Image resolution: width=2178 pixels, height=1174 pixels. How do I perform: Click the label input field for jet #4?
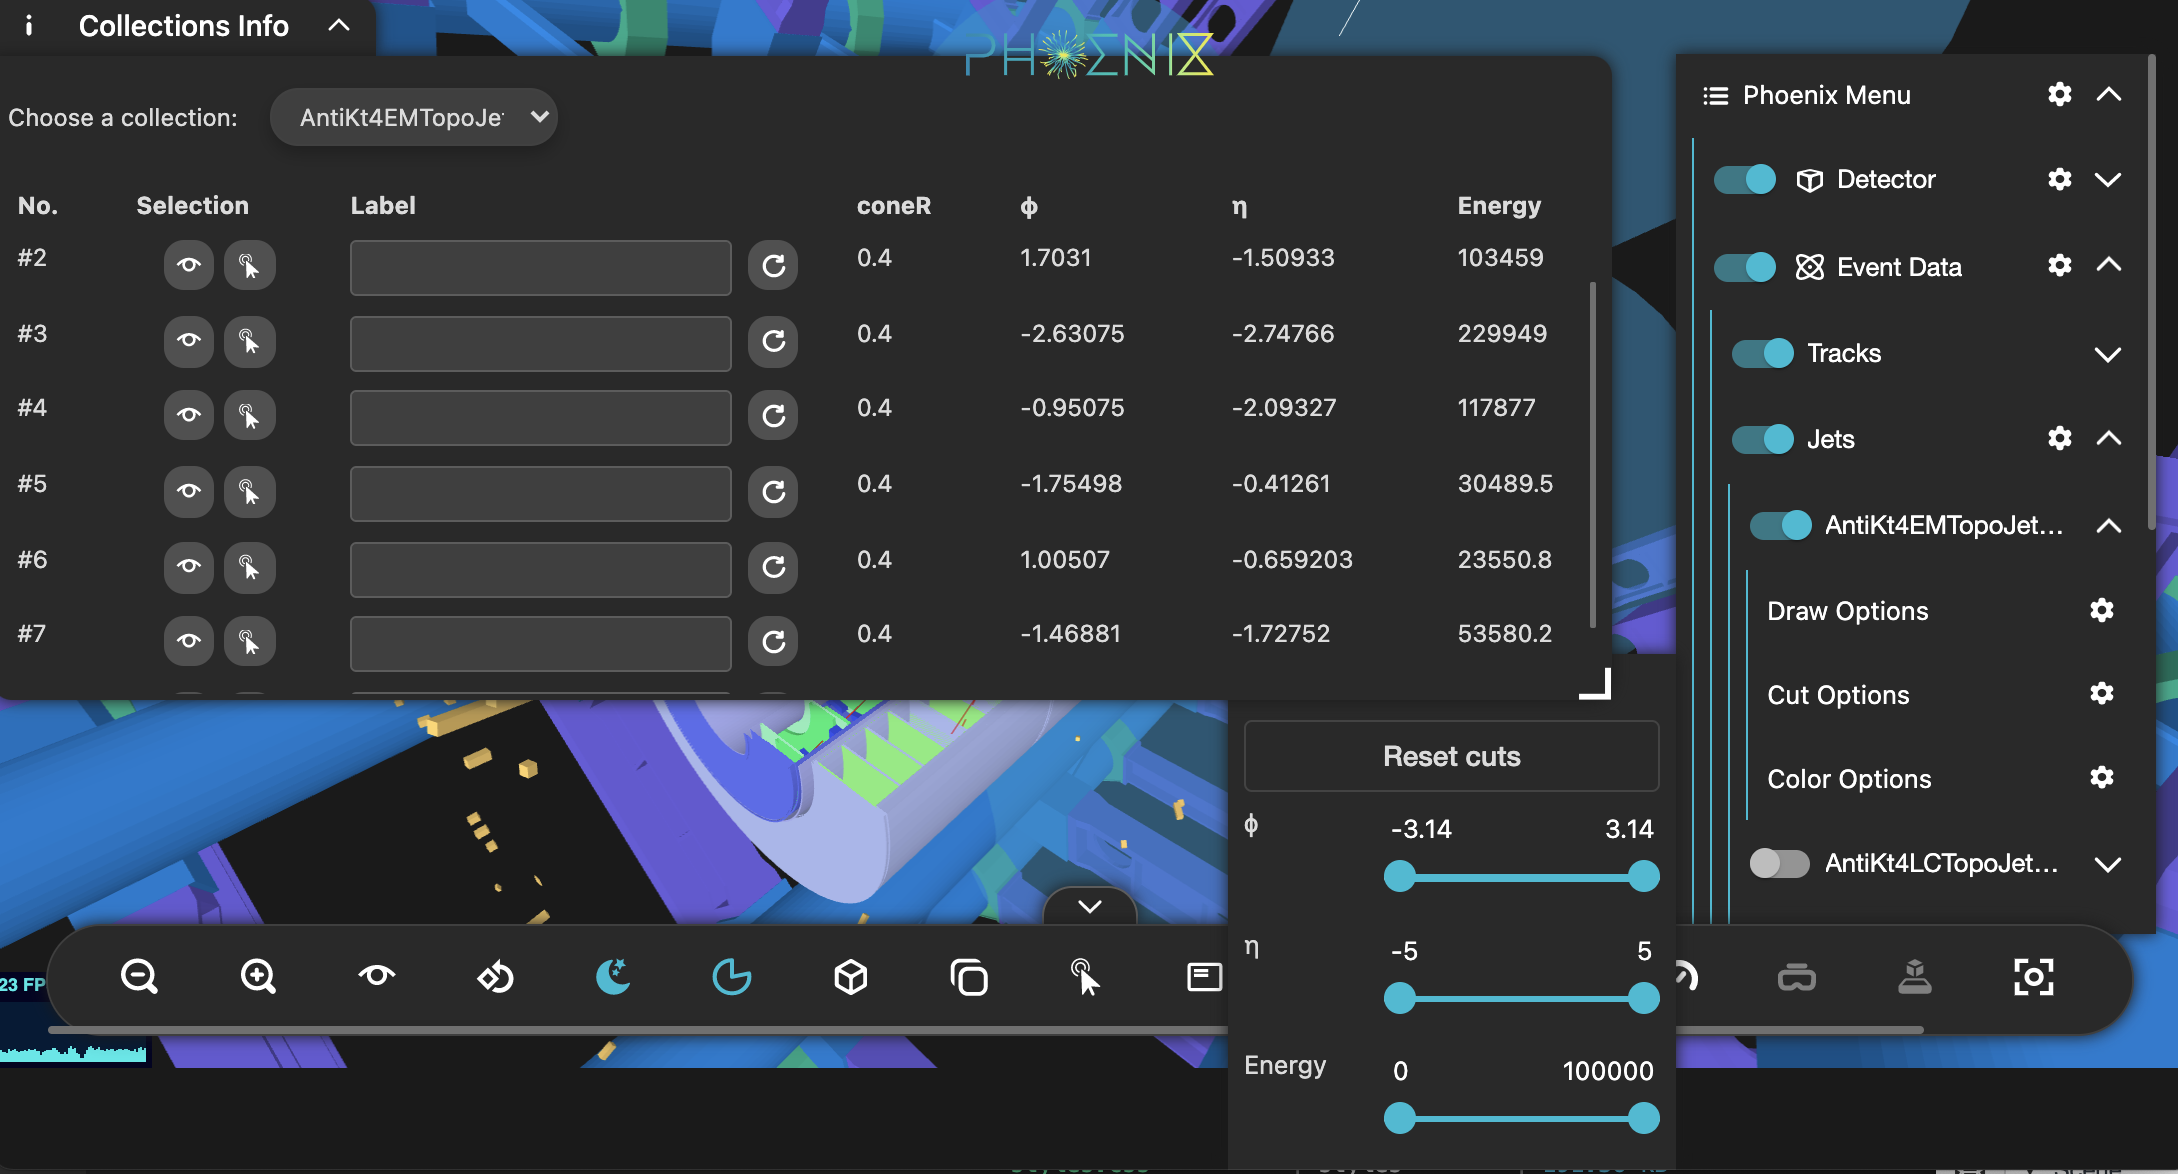click(x=539, y=418)
